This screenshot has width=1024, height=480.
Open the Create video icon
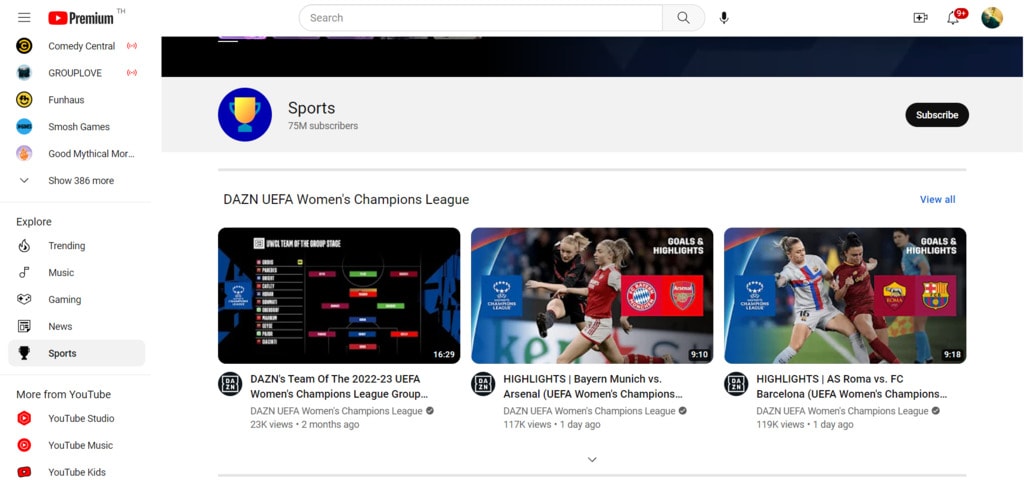(x=920, y=18)
